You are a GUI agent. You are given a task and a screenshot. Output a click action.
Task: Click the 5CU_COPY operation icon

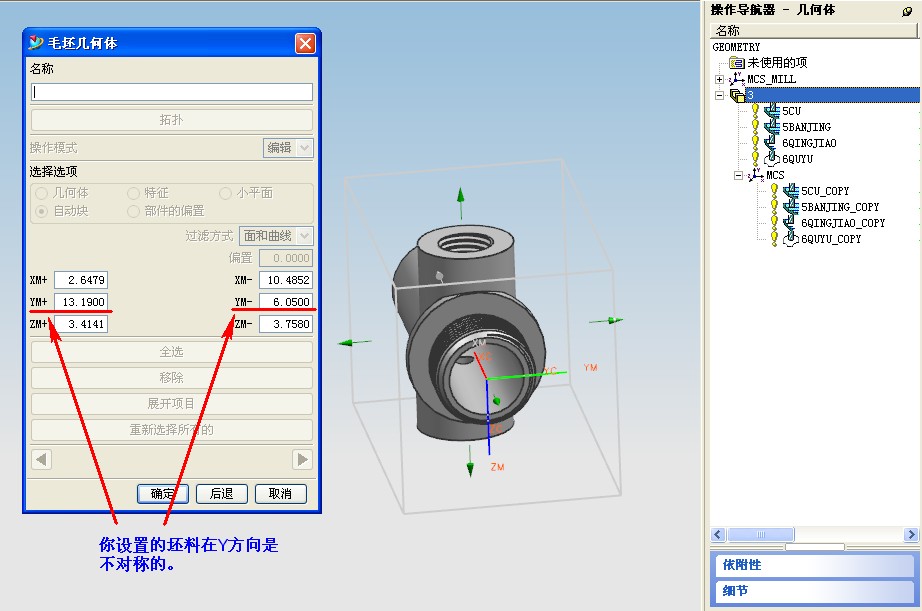[791, 191]
